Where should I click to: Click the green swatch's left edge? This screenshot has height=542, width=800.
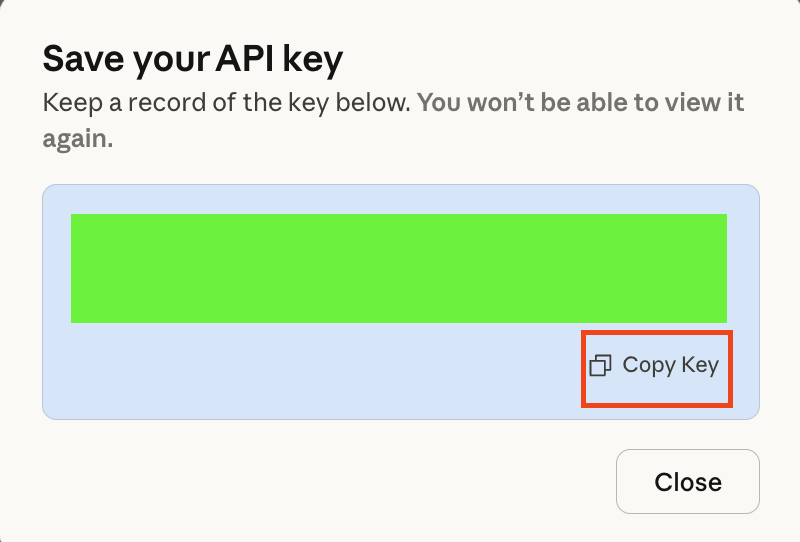coord(75,268)
